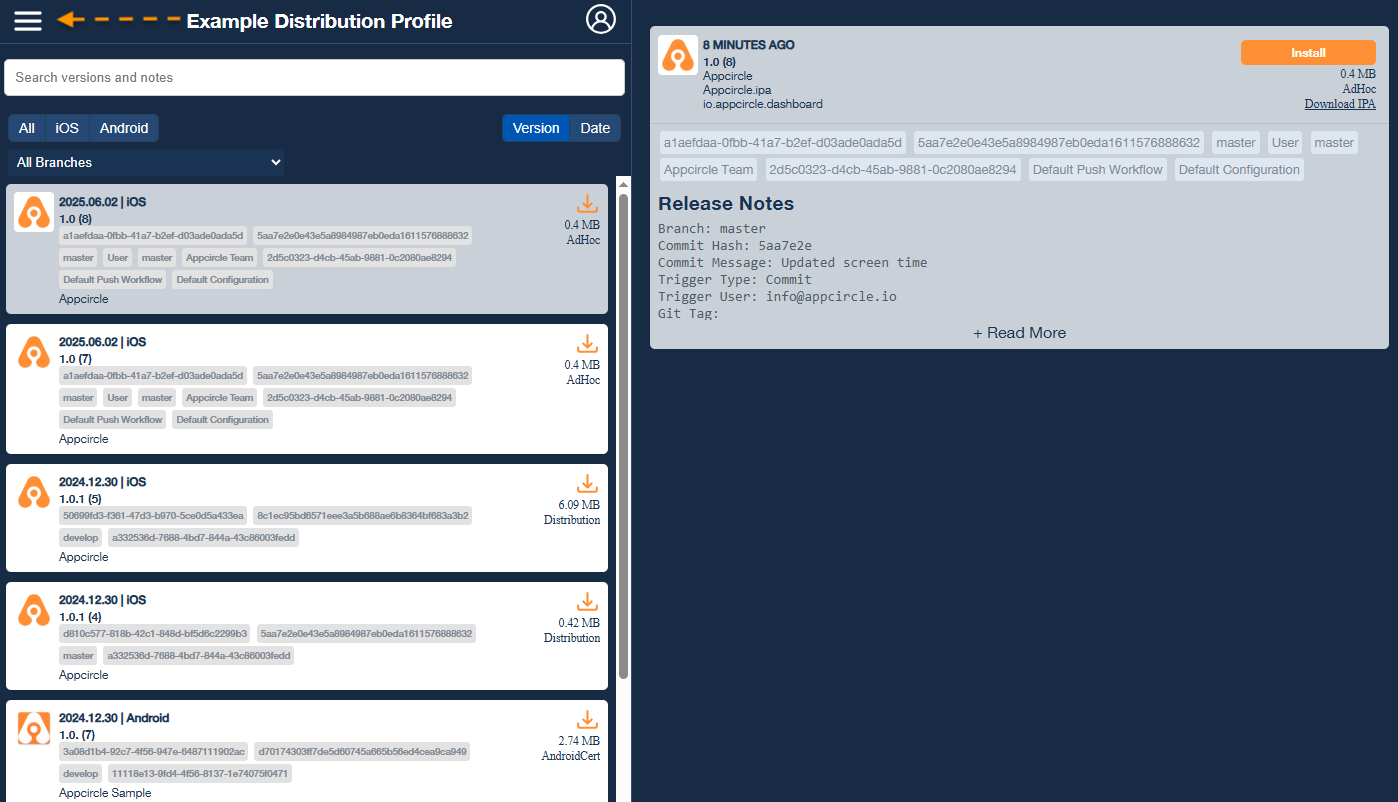Viewport: 1398px width, 802px height.
Task: Open the hamburger menu
Action: [28, 20]
